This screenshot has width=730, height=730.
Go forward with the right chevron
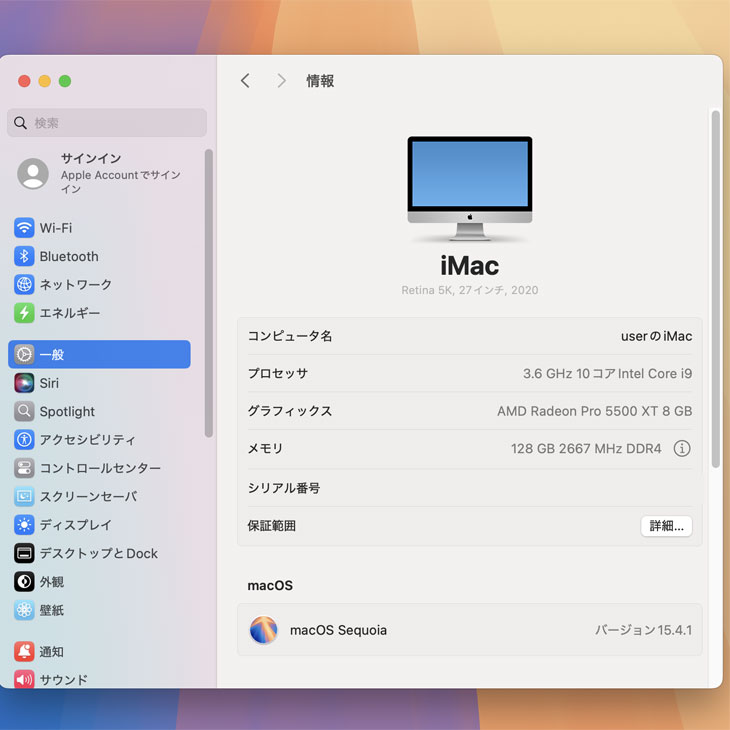point(281,81)
